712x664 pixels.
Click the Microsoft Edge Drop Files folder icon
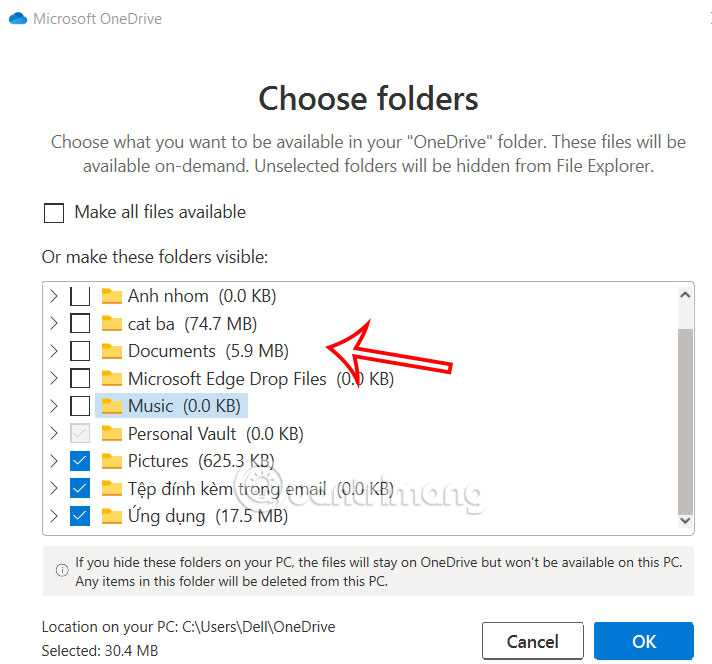tap(111, 378)
